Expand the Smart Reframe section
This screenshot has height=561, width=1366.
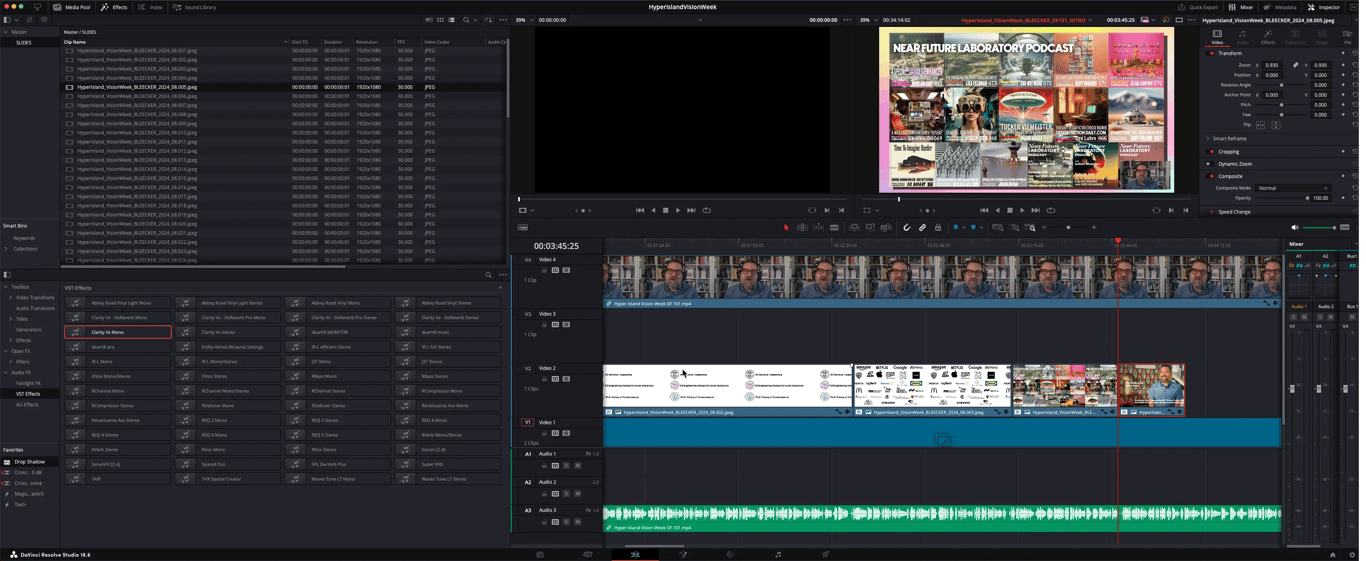pos(1208,139)
